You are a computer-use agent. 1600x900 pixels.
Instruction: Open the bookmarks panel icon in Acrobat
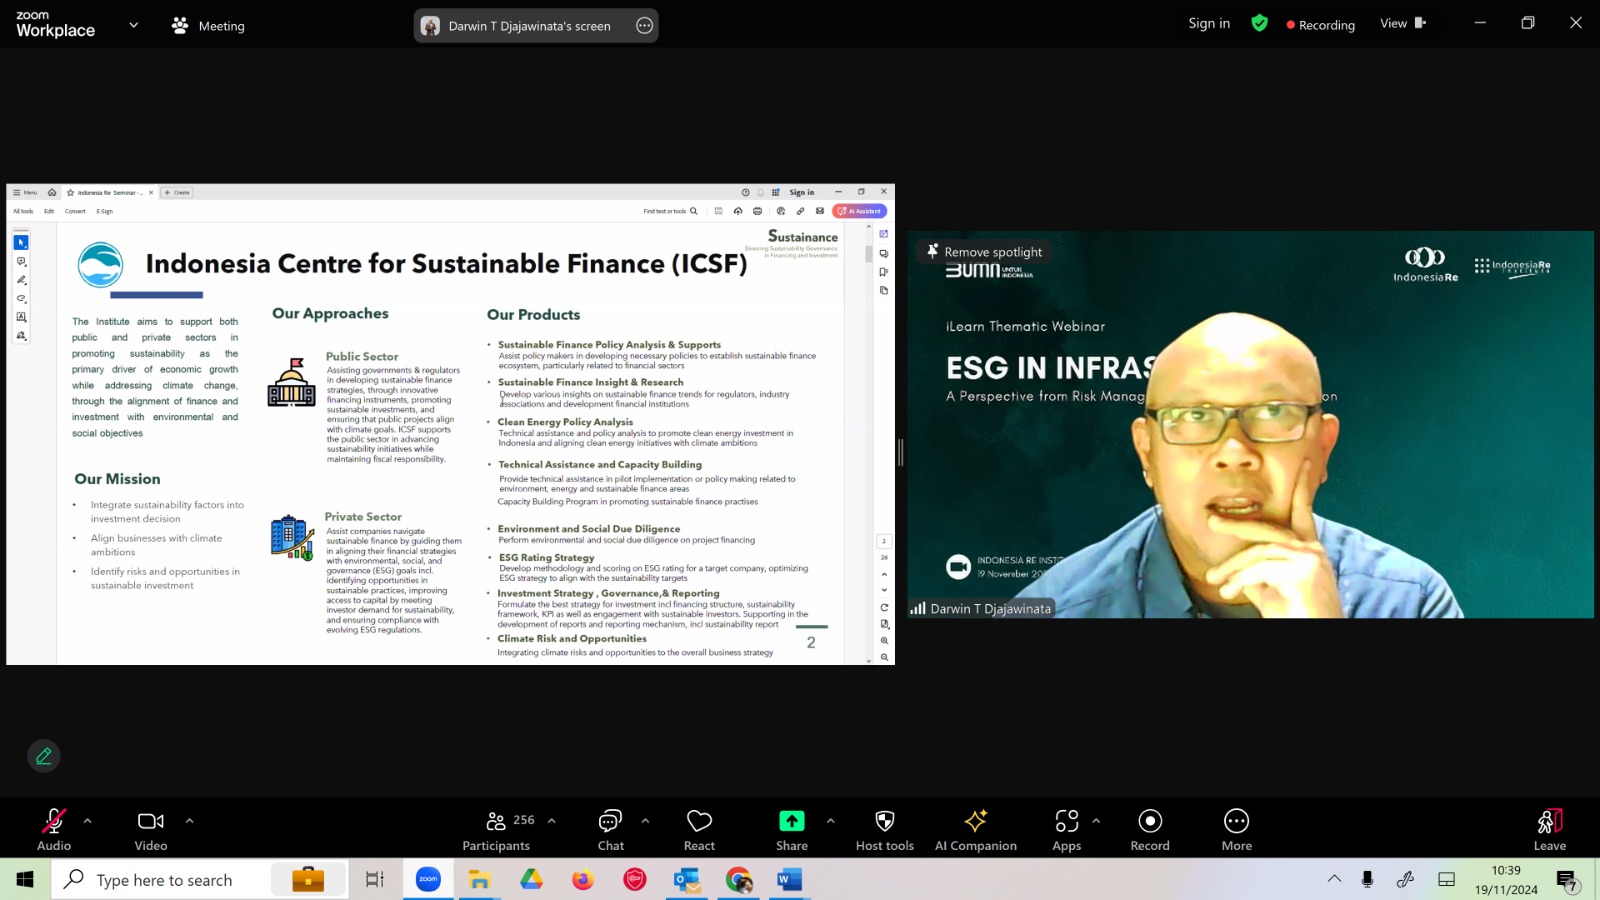point(884,272)
